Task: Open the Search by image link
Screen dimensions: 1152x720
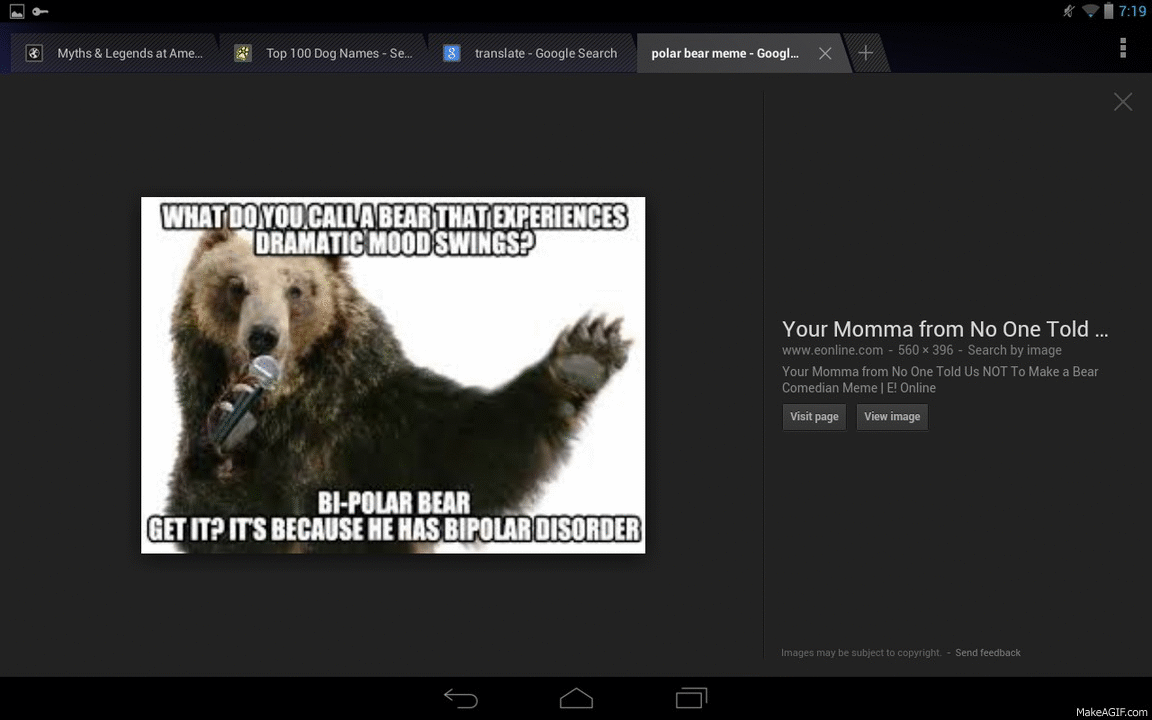Action: point(1014,350)
